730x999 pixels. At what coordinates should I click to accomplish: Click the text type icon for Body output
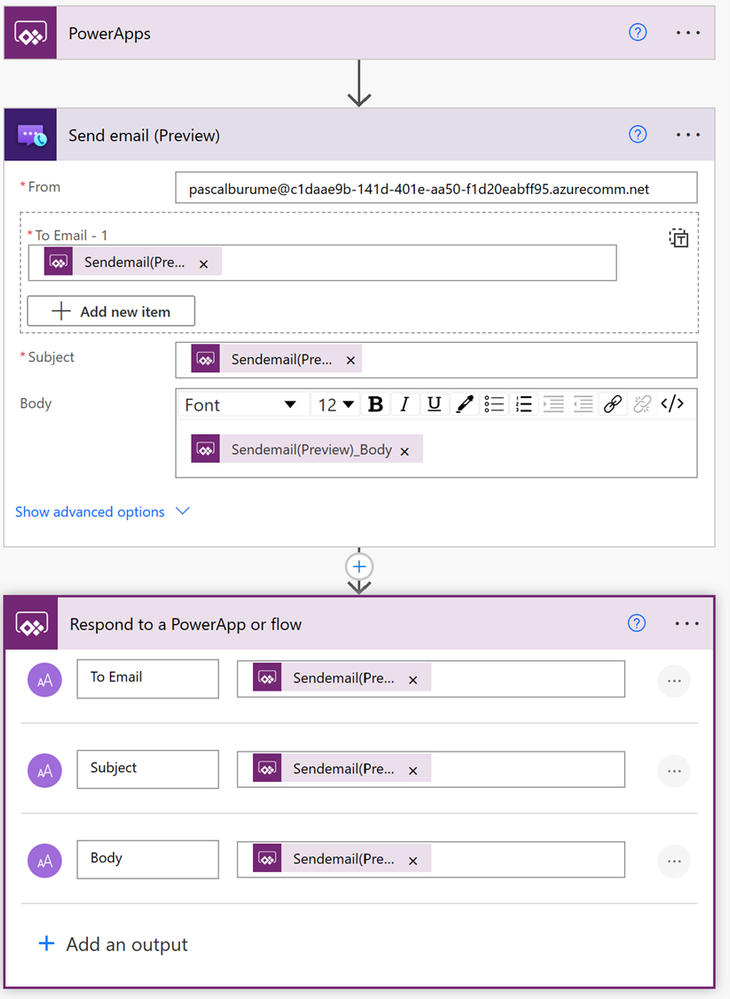tap(45, 861)
